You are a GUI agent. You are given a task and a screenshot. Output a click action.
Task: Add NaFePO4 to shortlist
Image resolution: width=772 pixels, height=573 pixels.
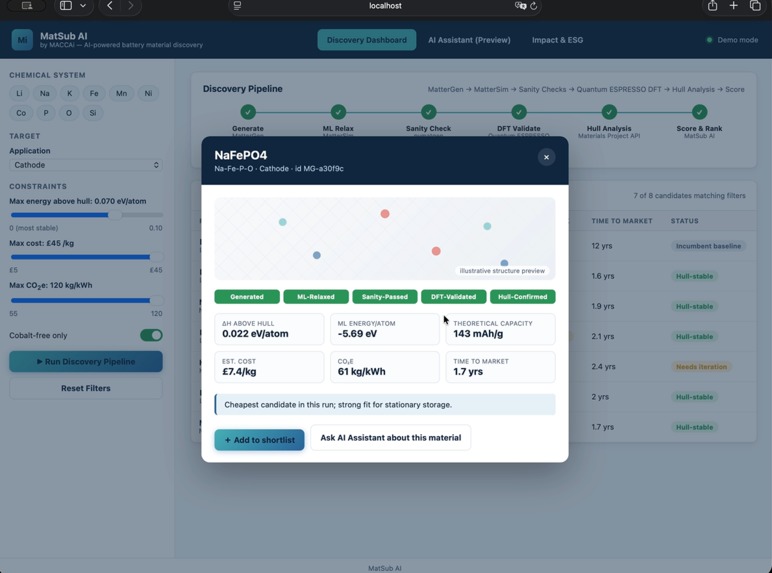[x=259, y=440]
